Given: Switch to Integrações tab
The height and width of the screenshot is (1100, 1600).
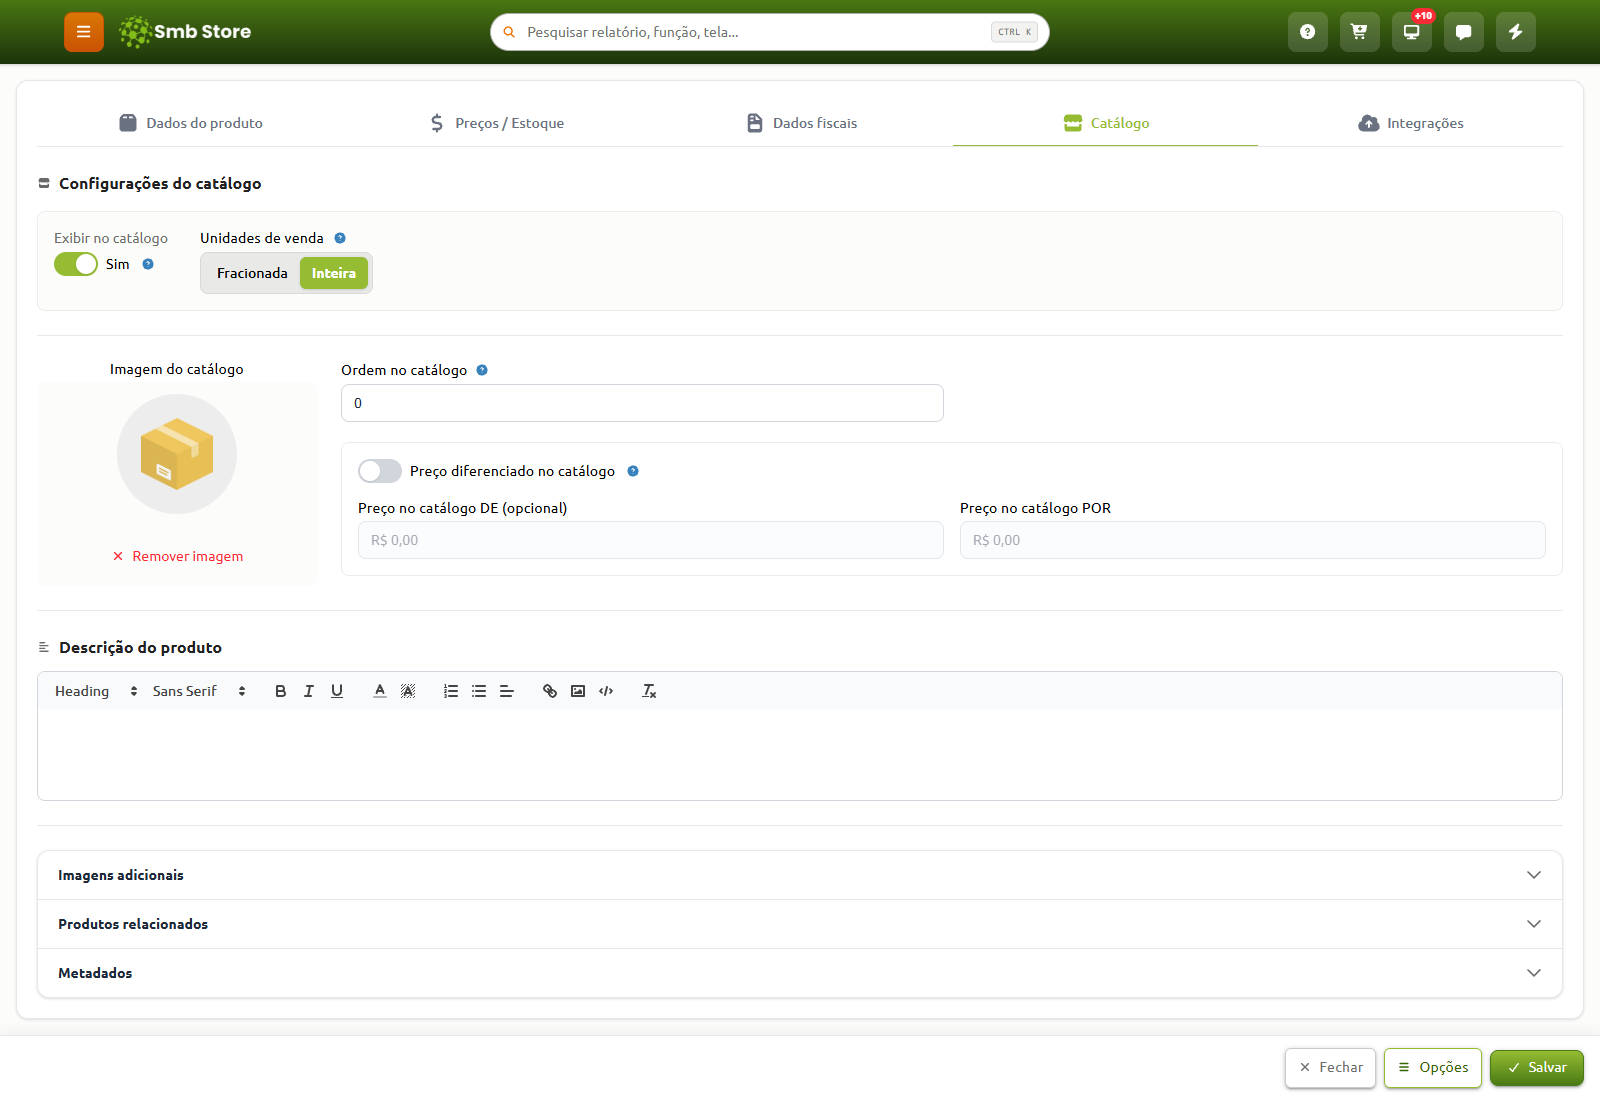Looking at the screenshot, I should click(1410, 123).
